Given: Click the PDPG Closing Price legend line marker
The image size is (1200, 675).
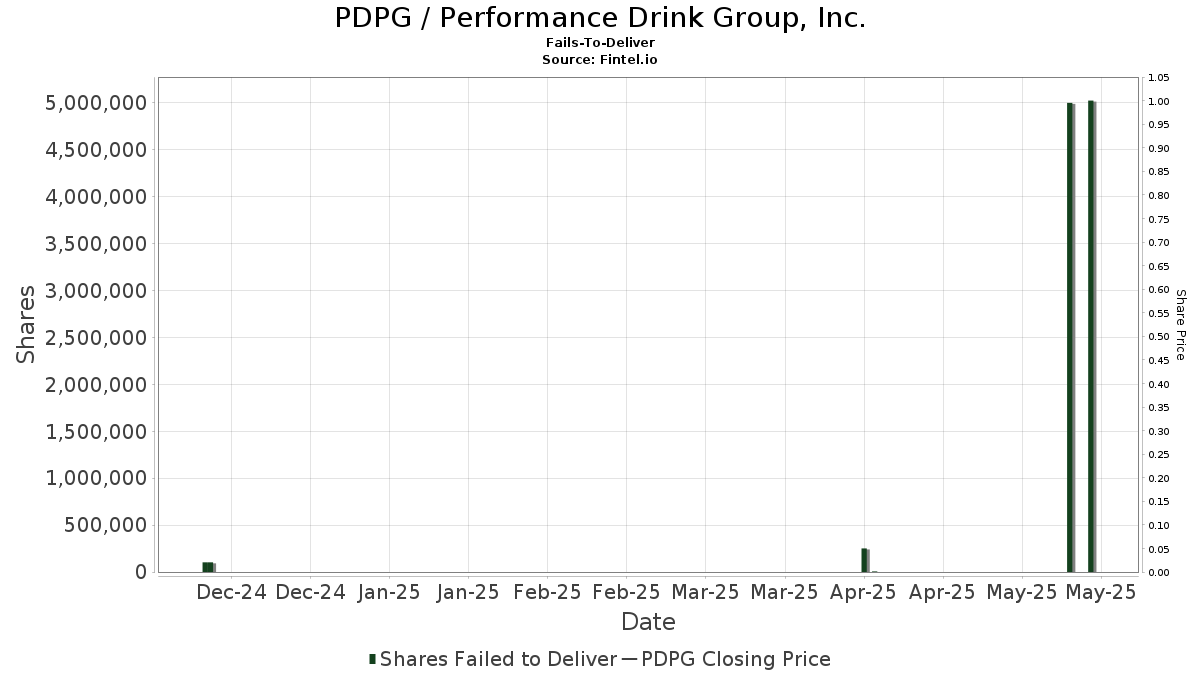Looking at the screenshot, I should [629, 659].
